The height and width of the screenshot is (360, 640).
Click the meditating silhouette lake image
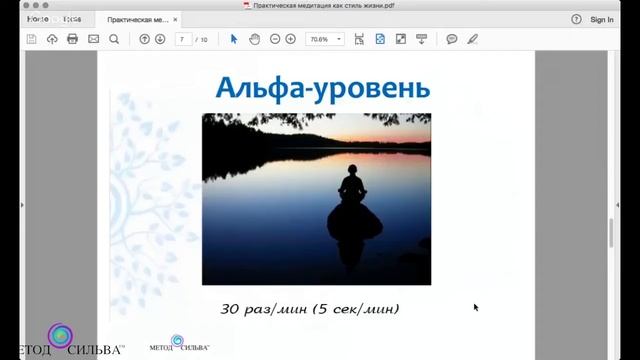[x=316, y=199]
